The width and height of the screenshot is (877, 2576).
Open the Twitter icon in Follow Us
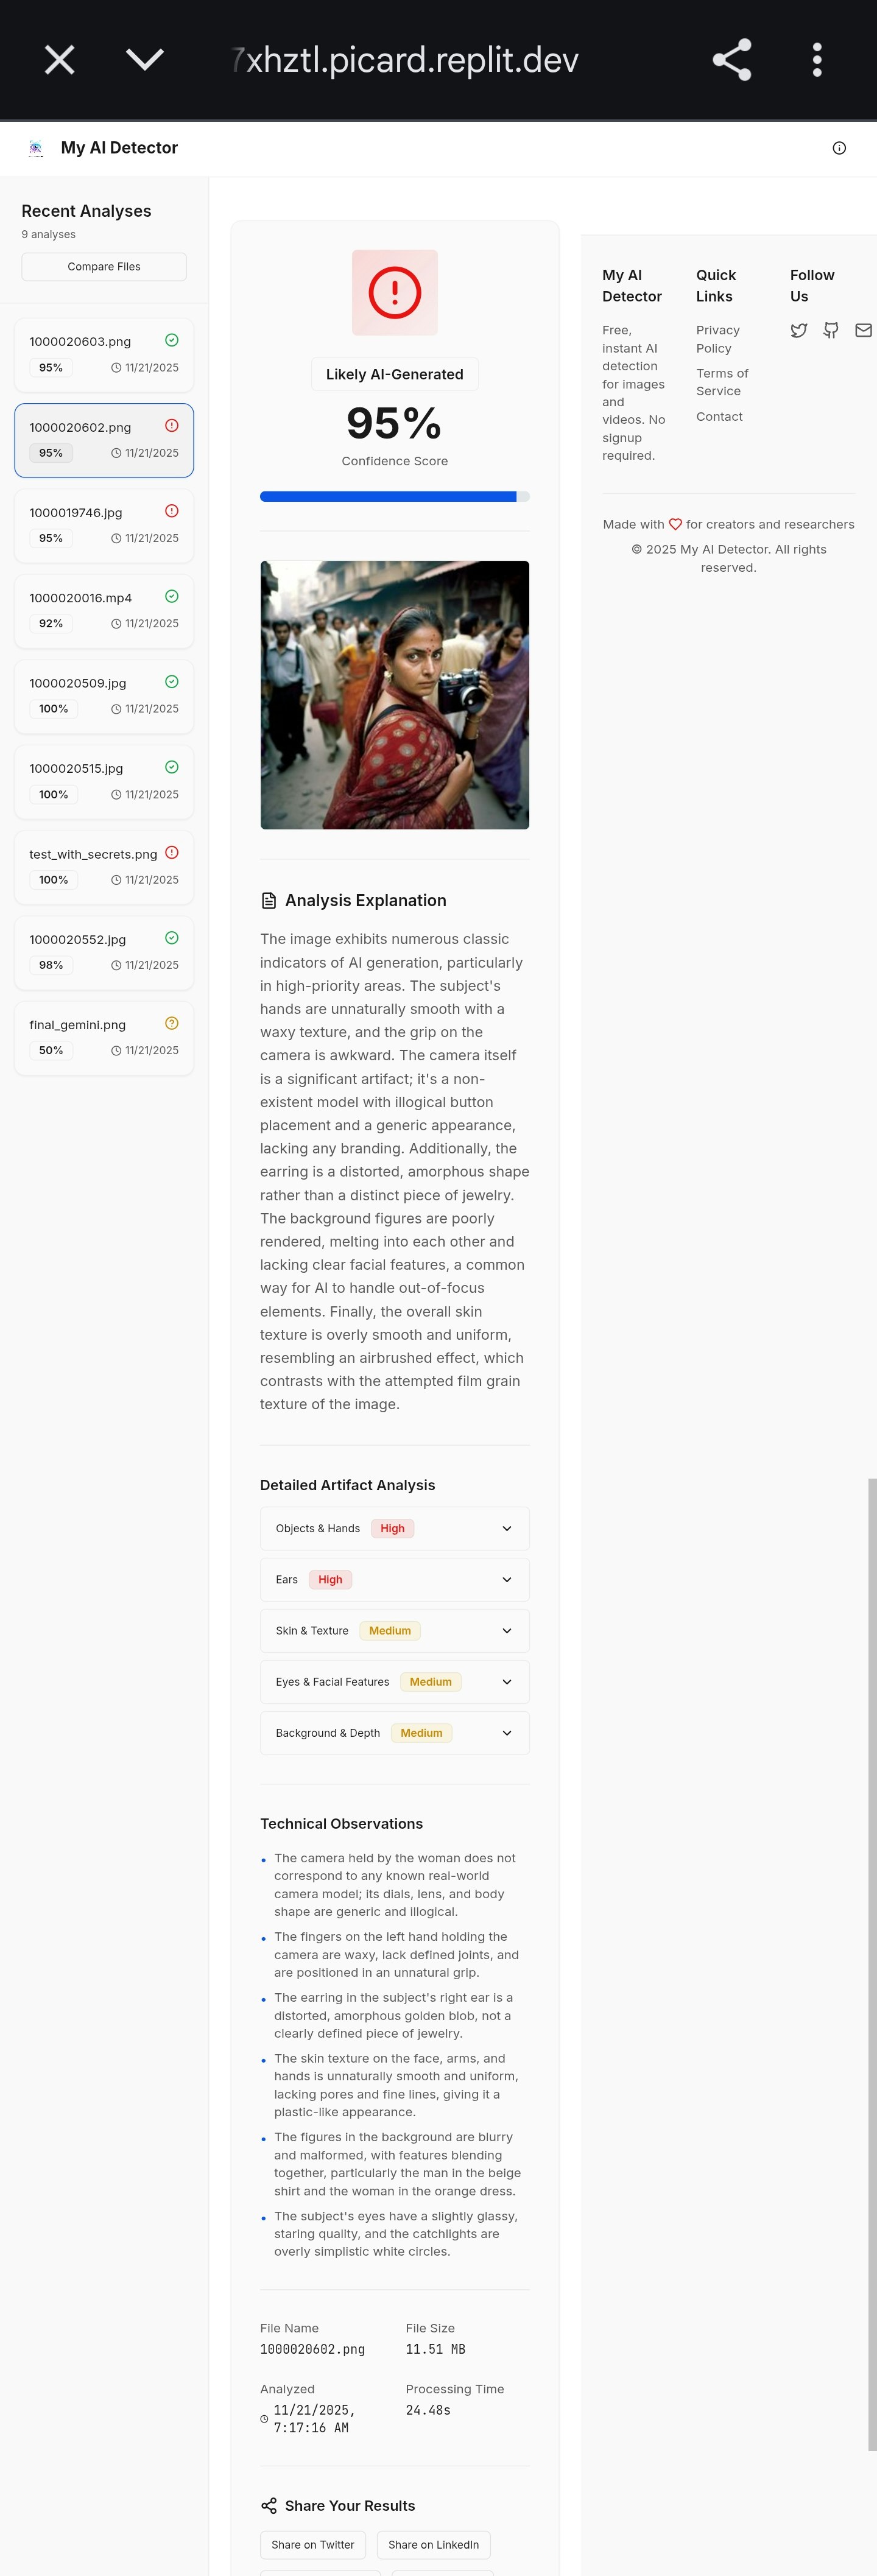point(799,330)
